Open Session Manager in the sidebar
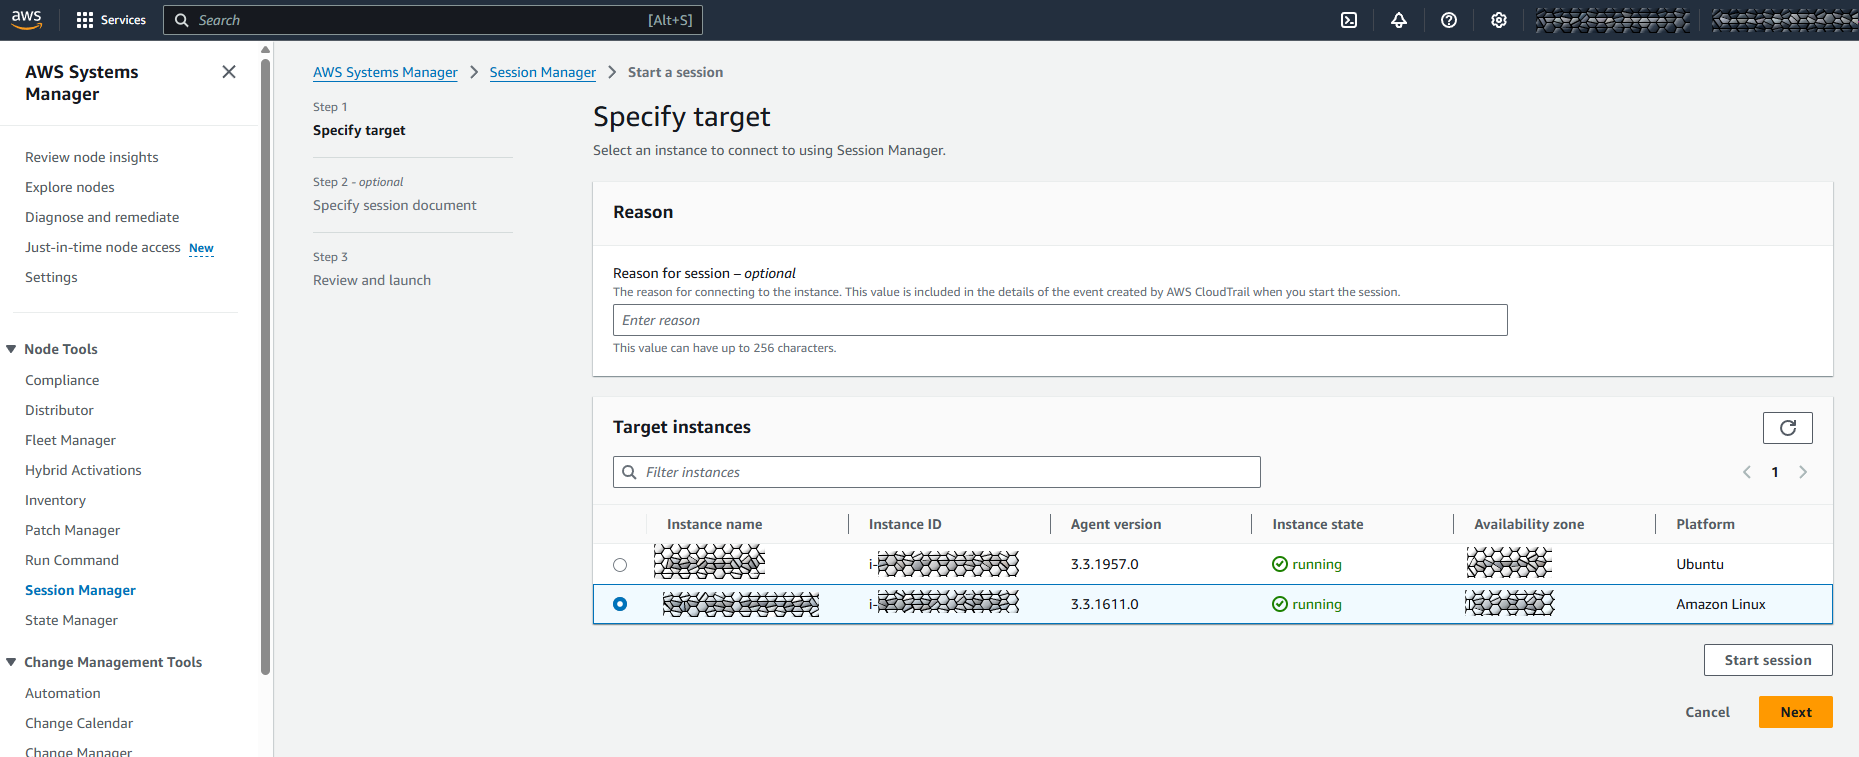This screenshot has height=757, width=1859. [x=80, y=590]
